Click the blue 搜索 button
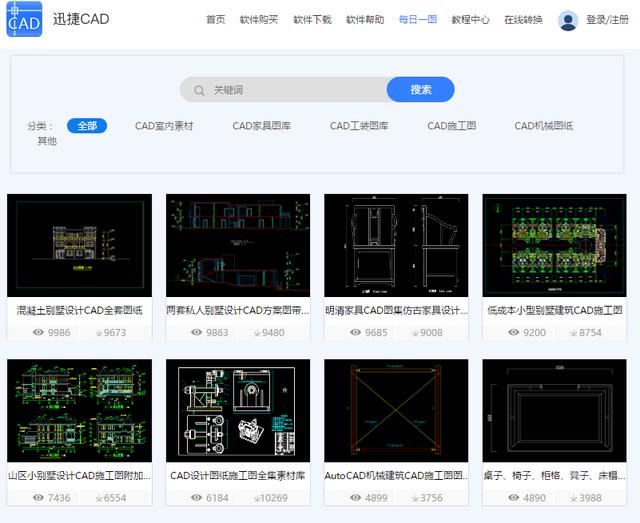The width and height of the screenshot is (640, 523). (420, 89)
